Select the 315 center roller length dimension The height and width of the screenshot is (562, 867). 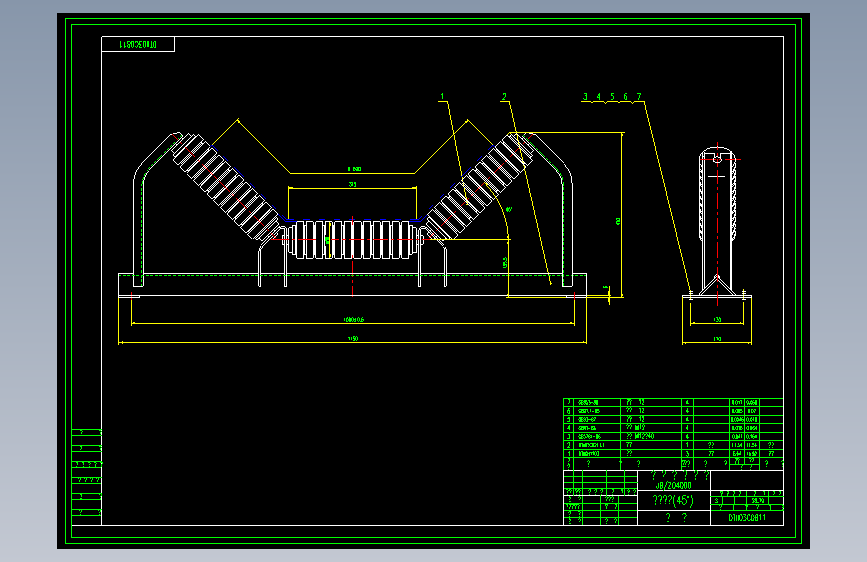point(352,184)
